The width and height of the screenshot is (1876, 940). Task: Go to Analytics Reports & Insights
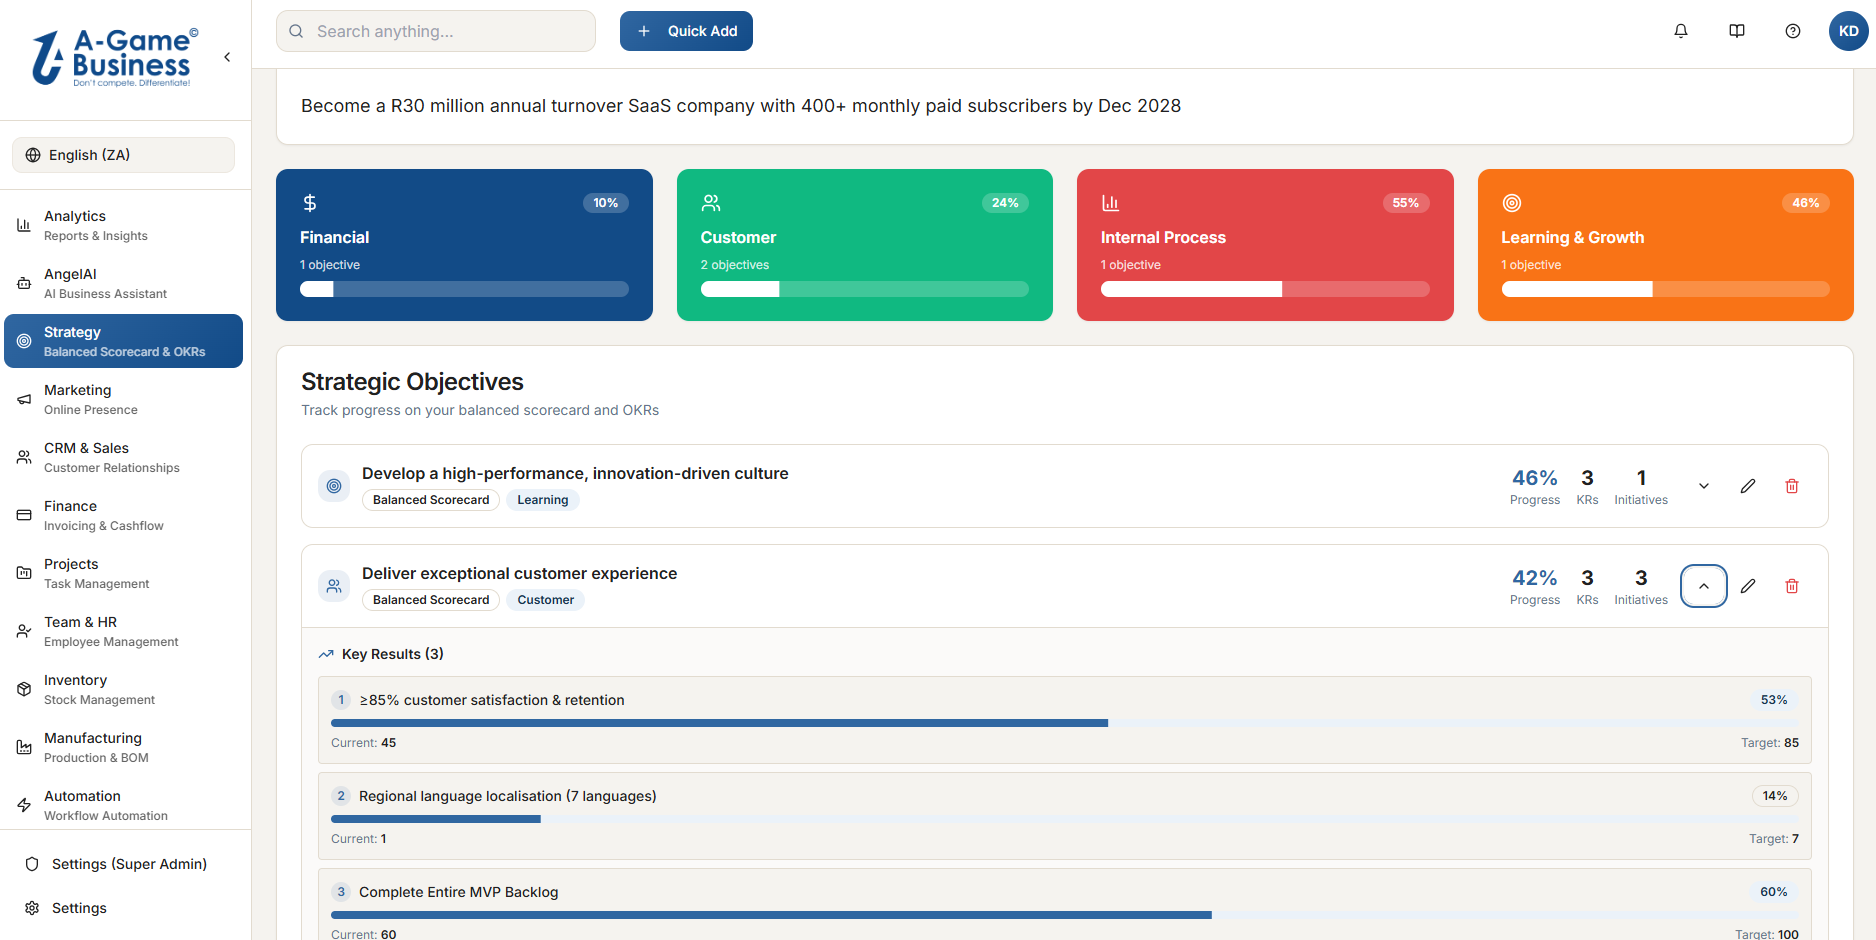tap(123, 226)
